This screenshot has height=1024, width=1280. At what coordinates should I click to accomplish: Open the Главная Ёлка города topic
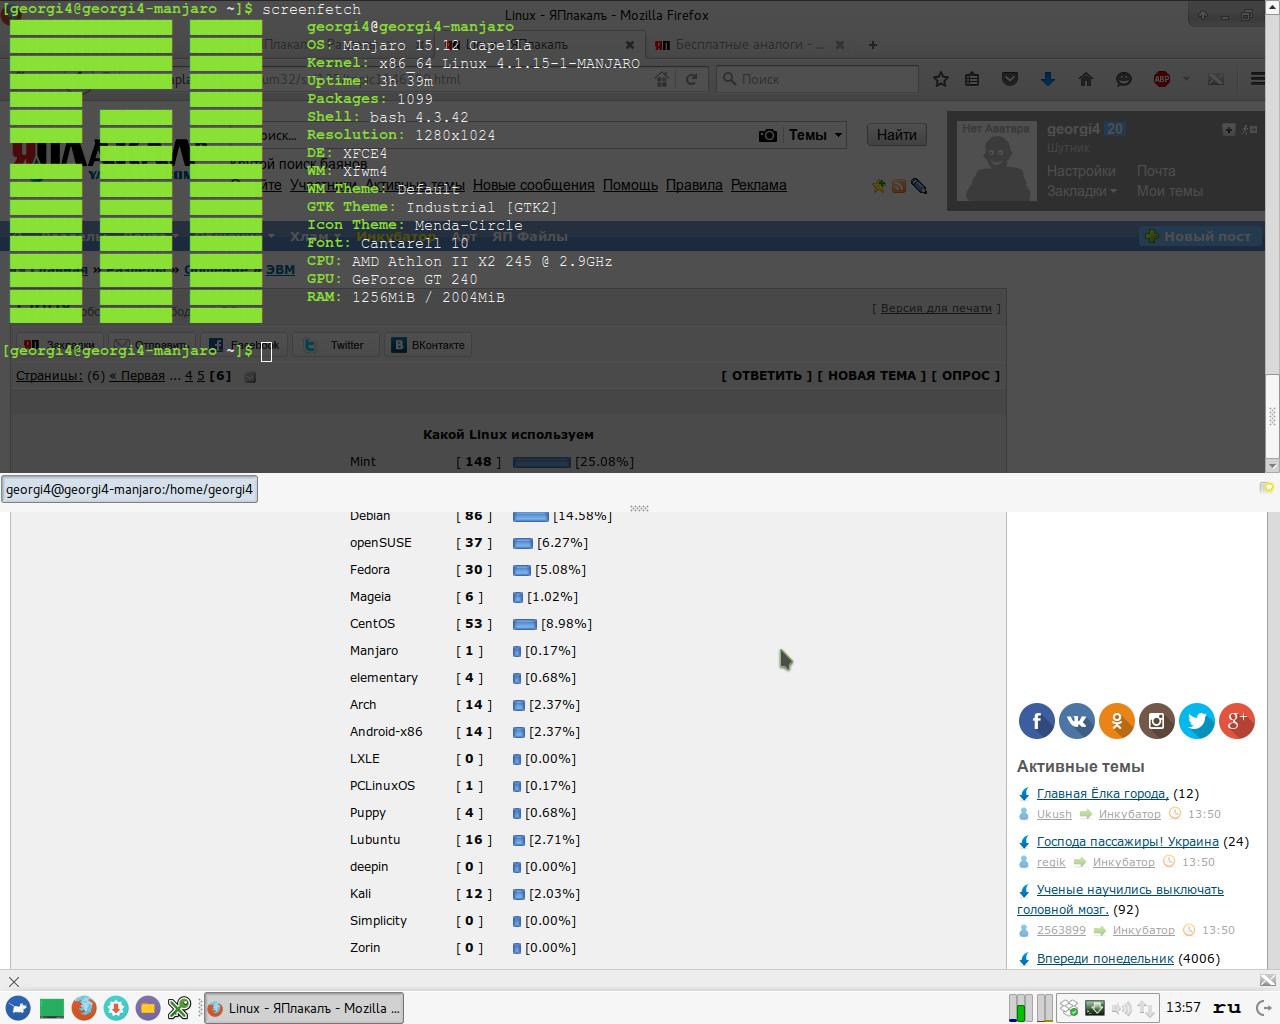point(1102,794)
